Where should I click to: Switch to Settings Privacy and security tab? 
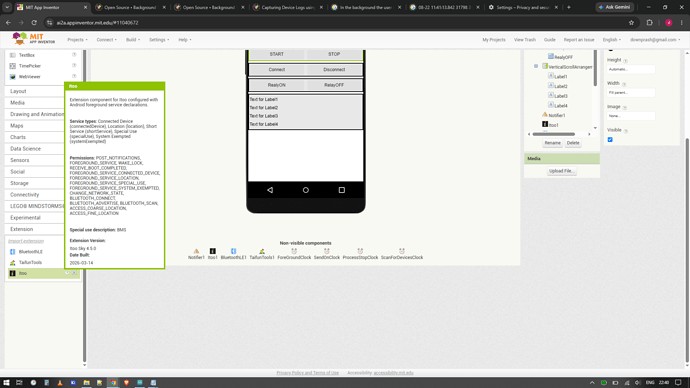[523, 7]
